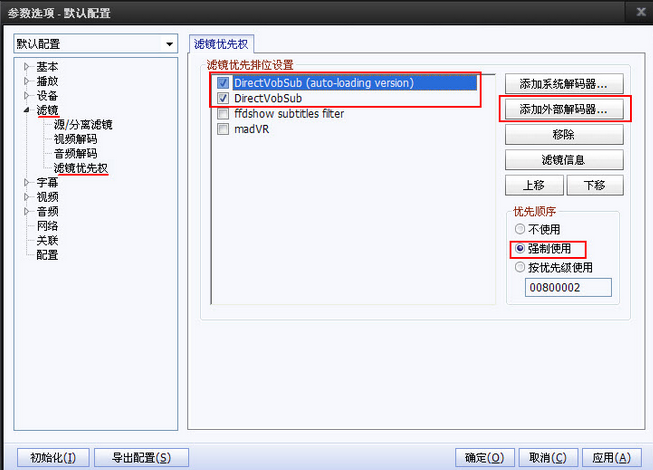Screen dimensions: 653x470
Task: Choose the 强制使用 radio button
Action: pyautogui.click(x=520, y=249)
